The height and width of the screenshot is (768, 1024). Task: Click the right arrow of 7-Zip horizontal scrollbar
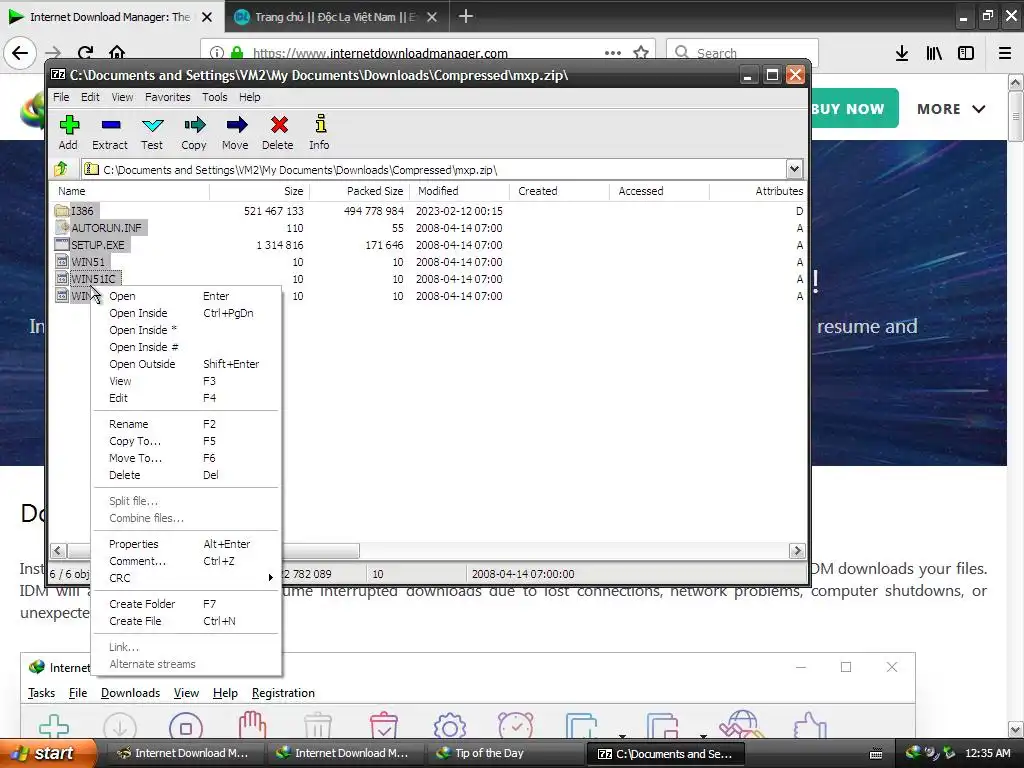pyautogui.click(x=797, y=551)
